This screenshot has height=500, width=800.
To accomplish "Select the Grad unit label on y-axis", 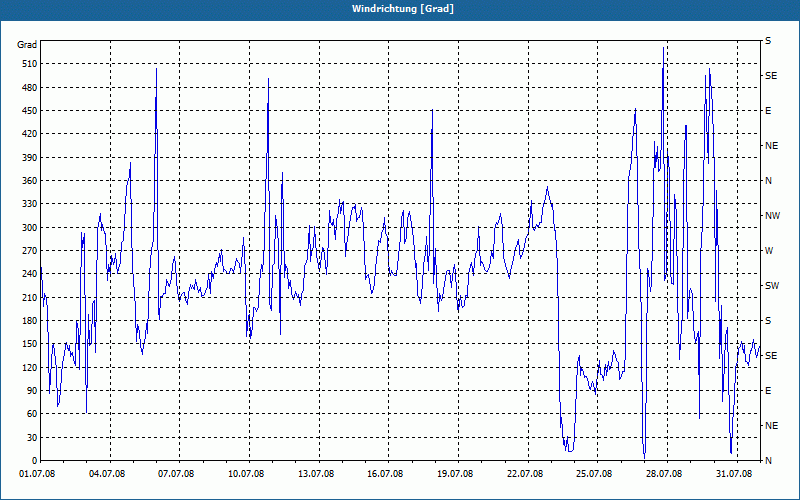I will (x=27, y=45).
